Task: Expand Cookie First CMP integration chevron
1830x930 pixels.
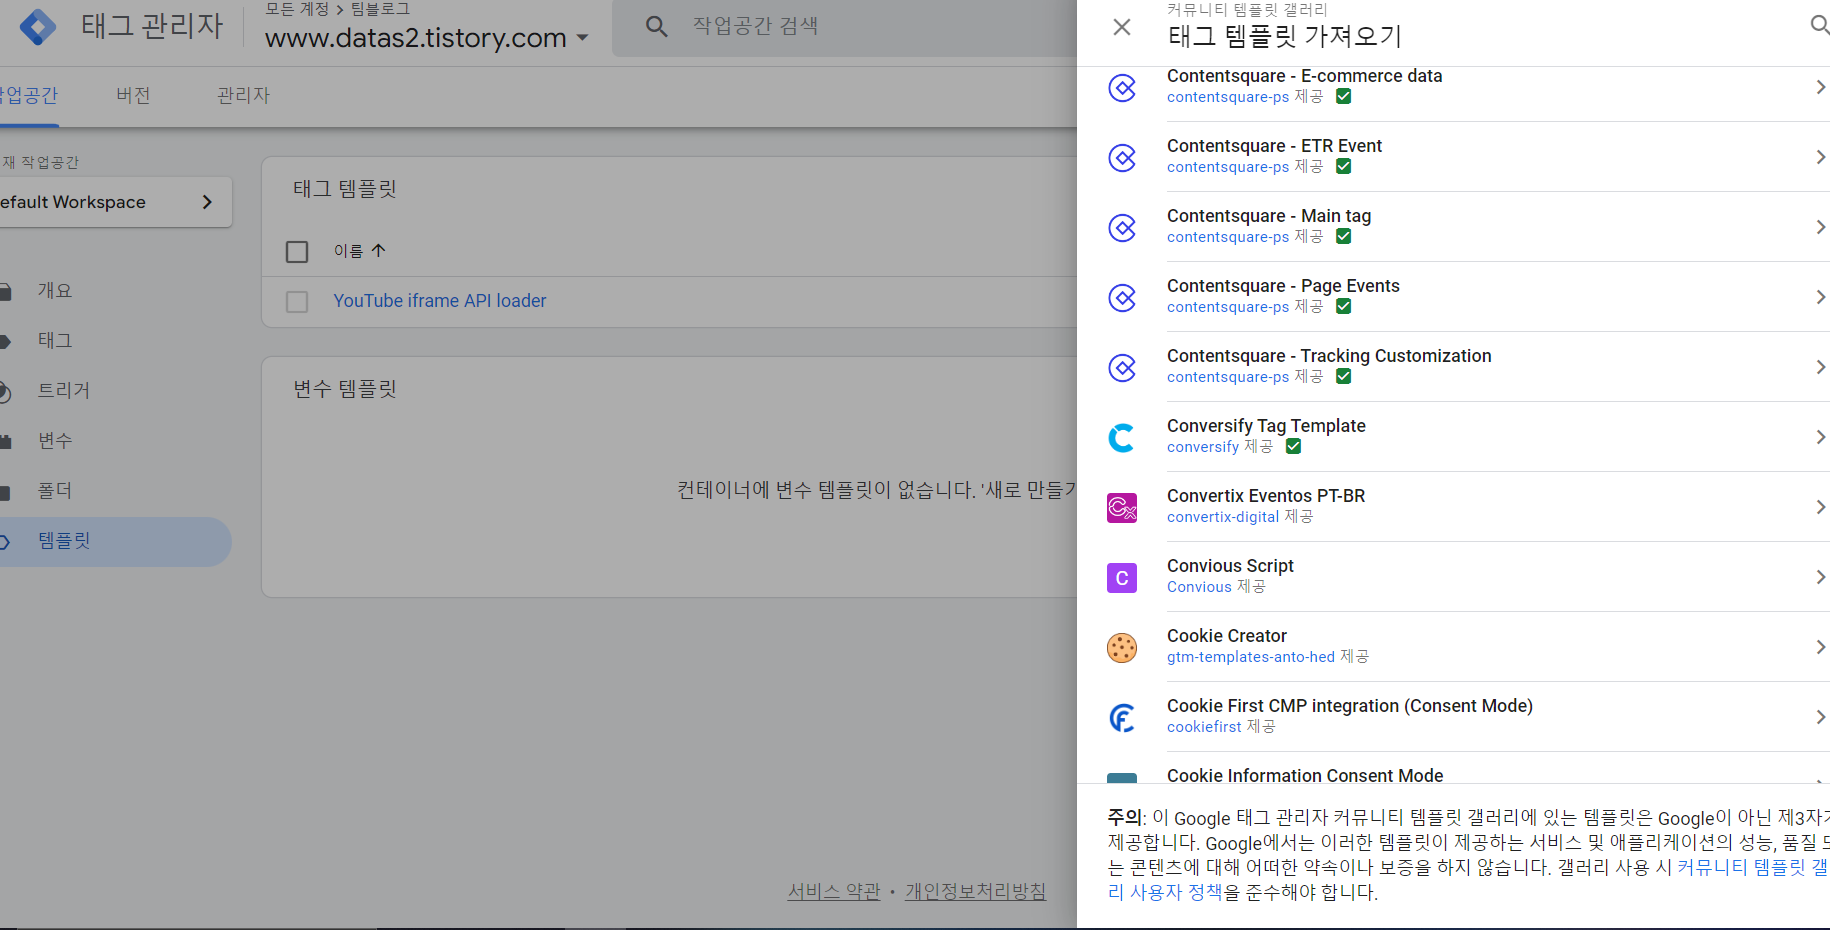Action: click(x=1820, y=718)
